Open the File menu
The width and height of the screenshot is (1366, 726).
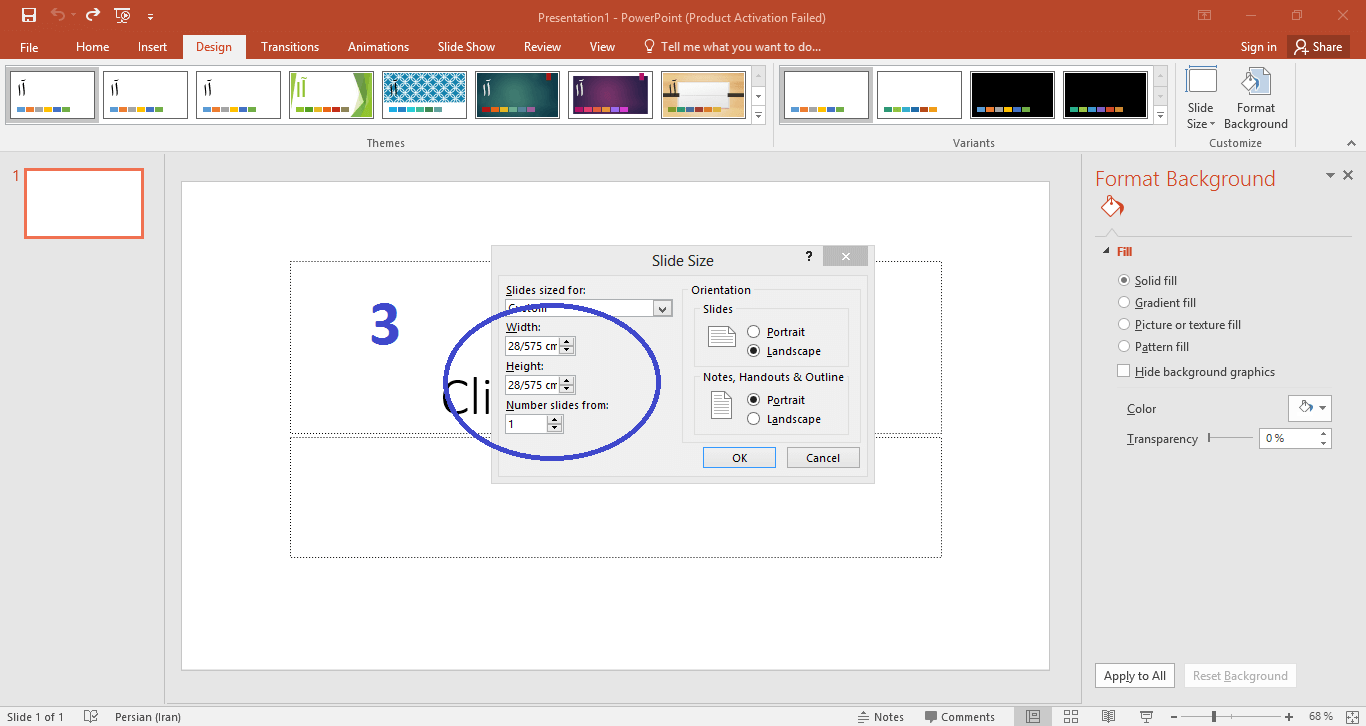(29, 47)
